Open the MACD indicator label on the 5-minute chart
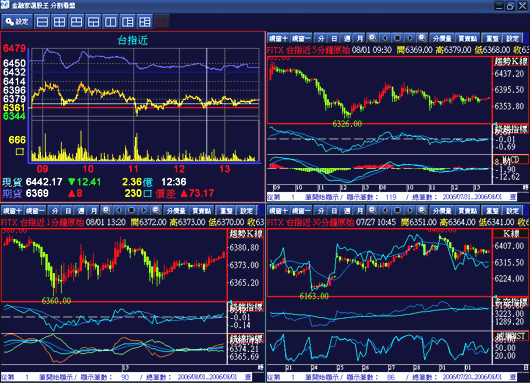 click(511, 159)
